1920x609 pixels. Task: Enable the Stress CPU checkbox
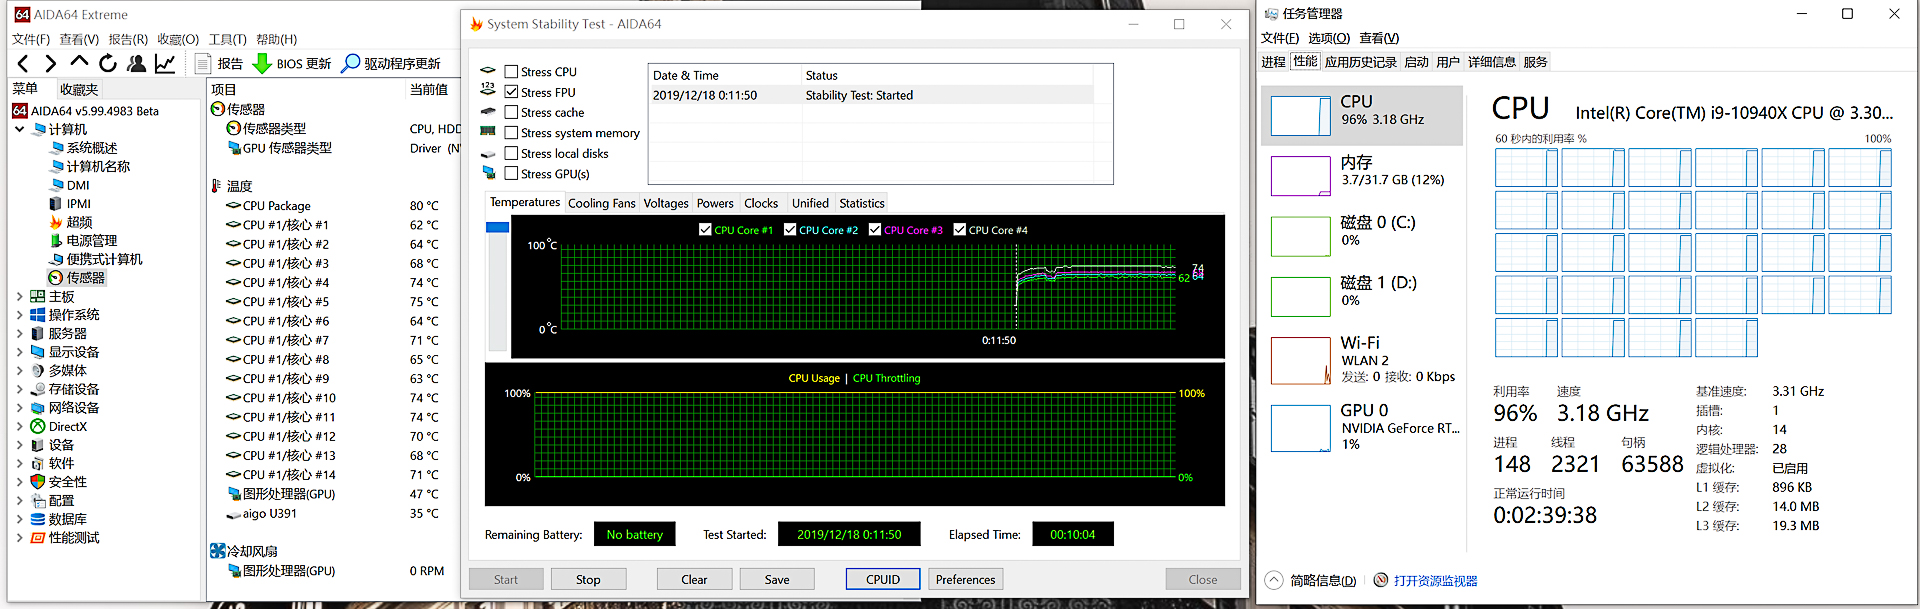511,72
